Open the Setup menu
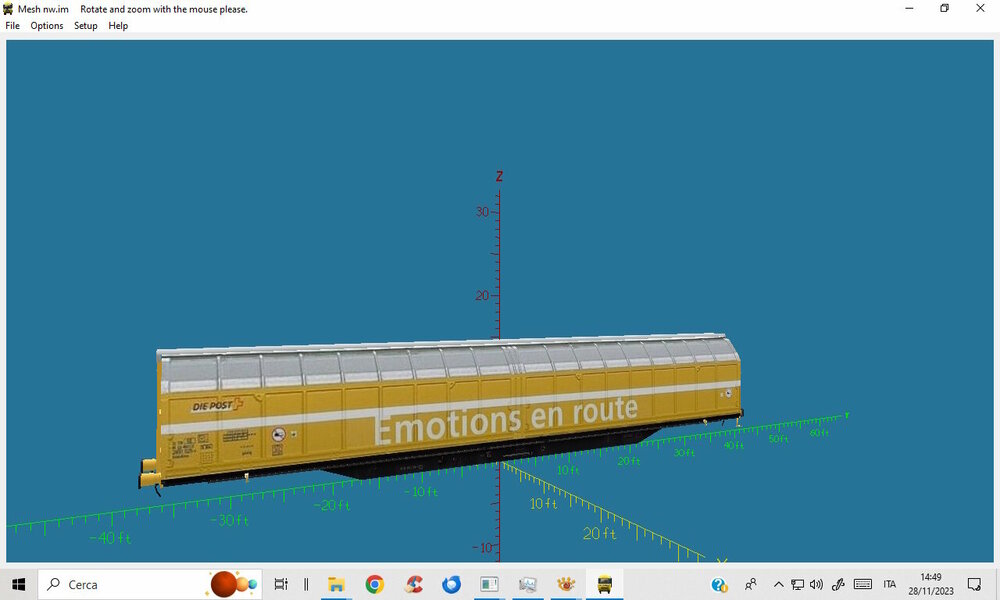Screen dimensions: 1000x600 tap(85, 26)
